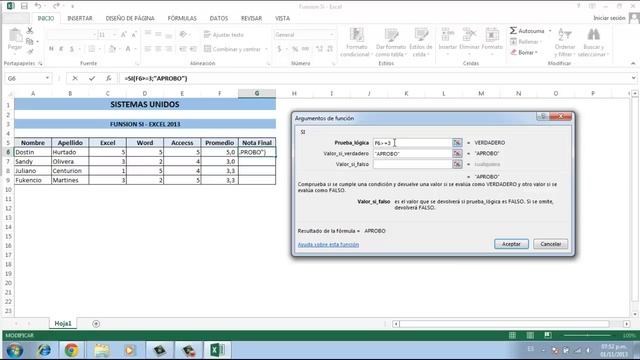Click the Valor_si_falso input field
Image resolution: width=640 pixels, height=360 pixels.
point(412,164)
